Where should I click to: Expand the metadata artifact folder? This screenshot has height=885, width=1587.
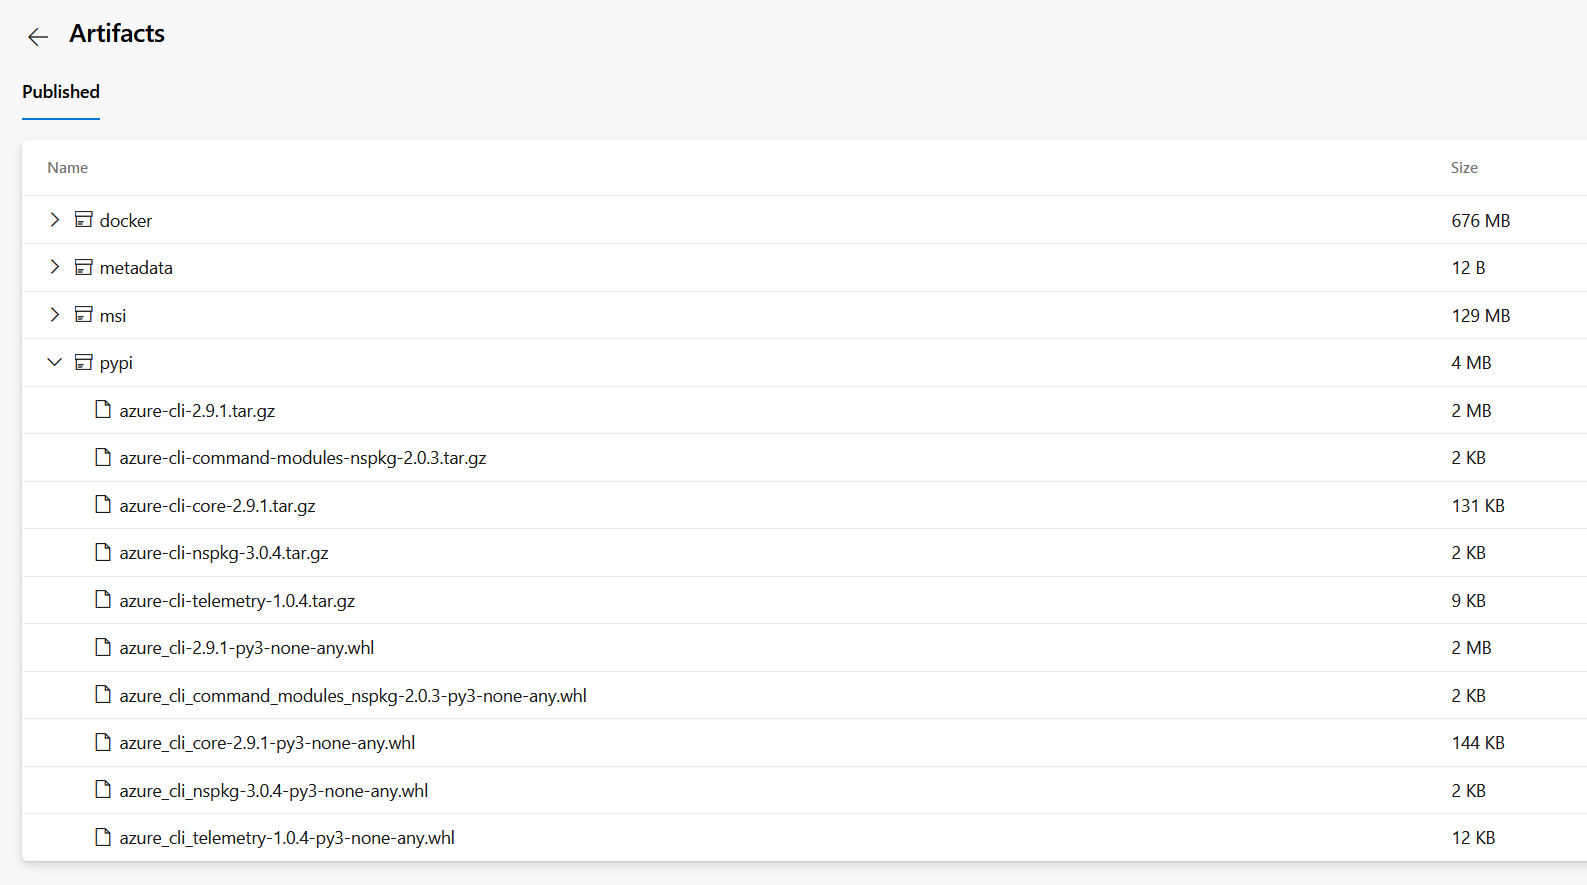pyautogui.click(x=55, y=267)
